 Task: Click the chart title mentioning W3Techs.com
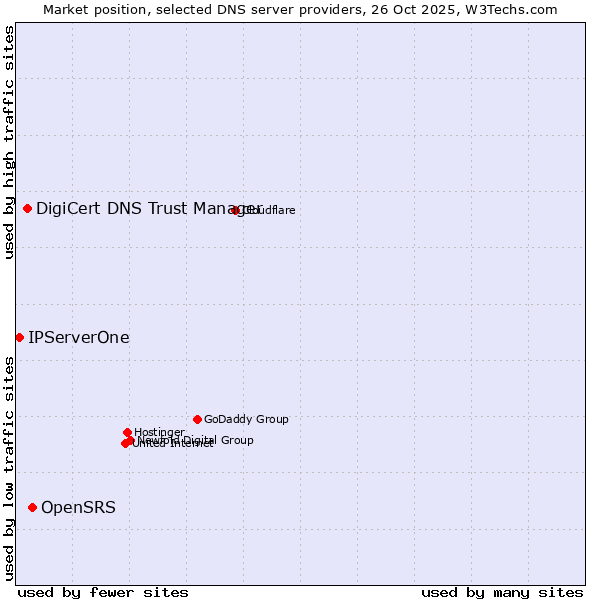(x=300, y=9)
